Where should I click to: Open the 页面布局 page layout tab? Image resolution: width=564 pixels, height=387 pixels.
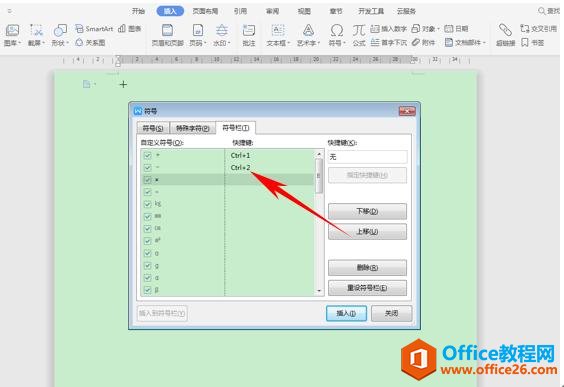pos(205,11)
